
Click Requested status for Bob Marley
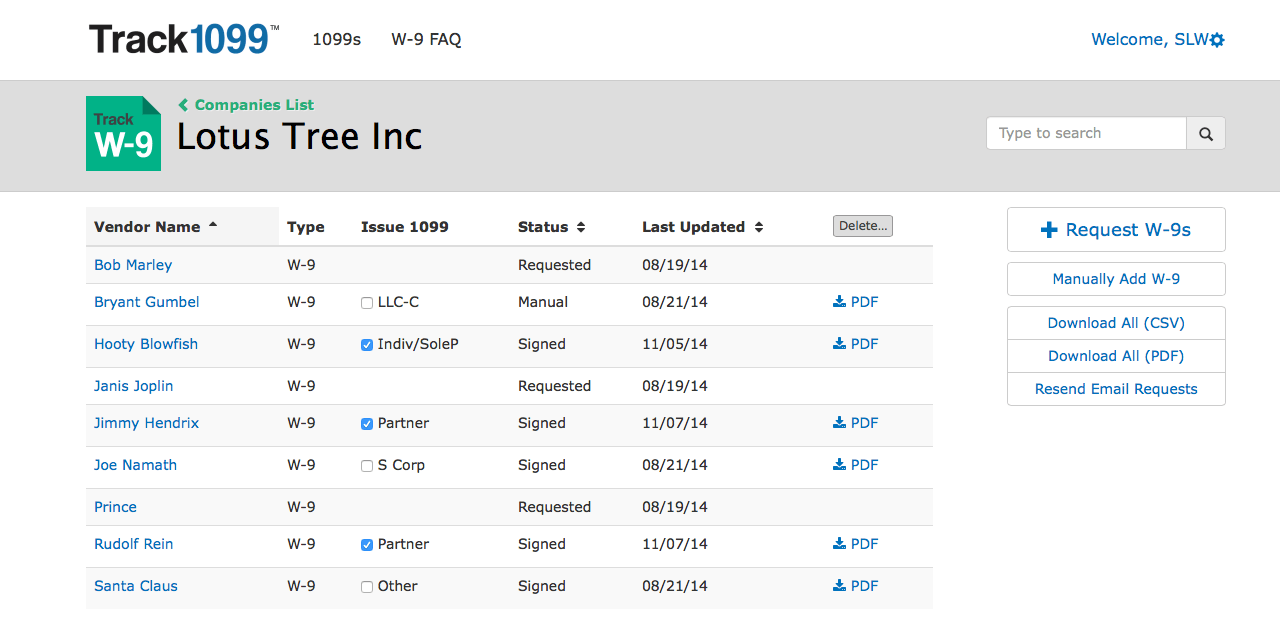point(555,265)
